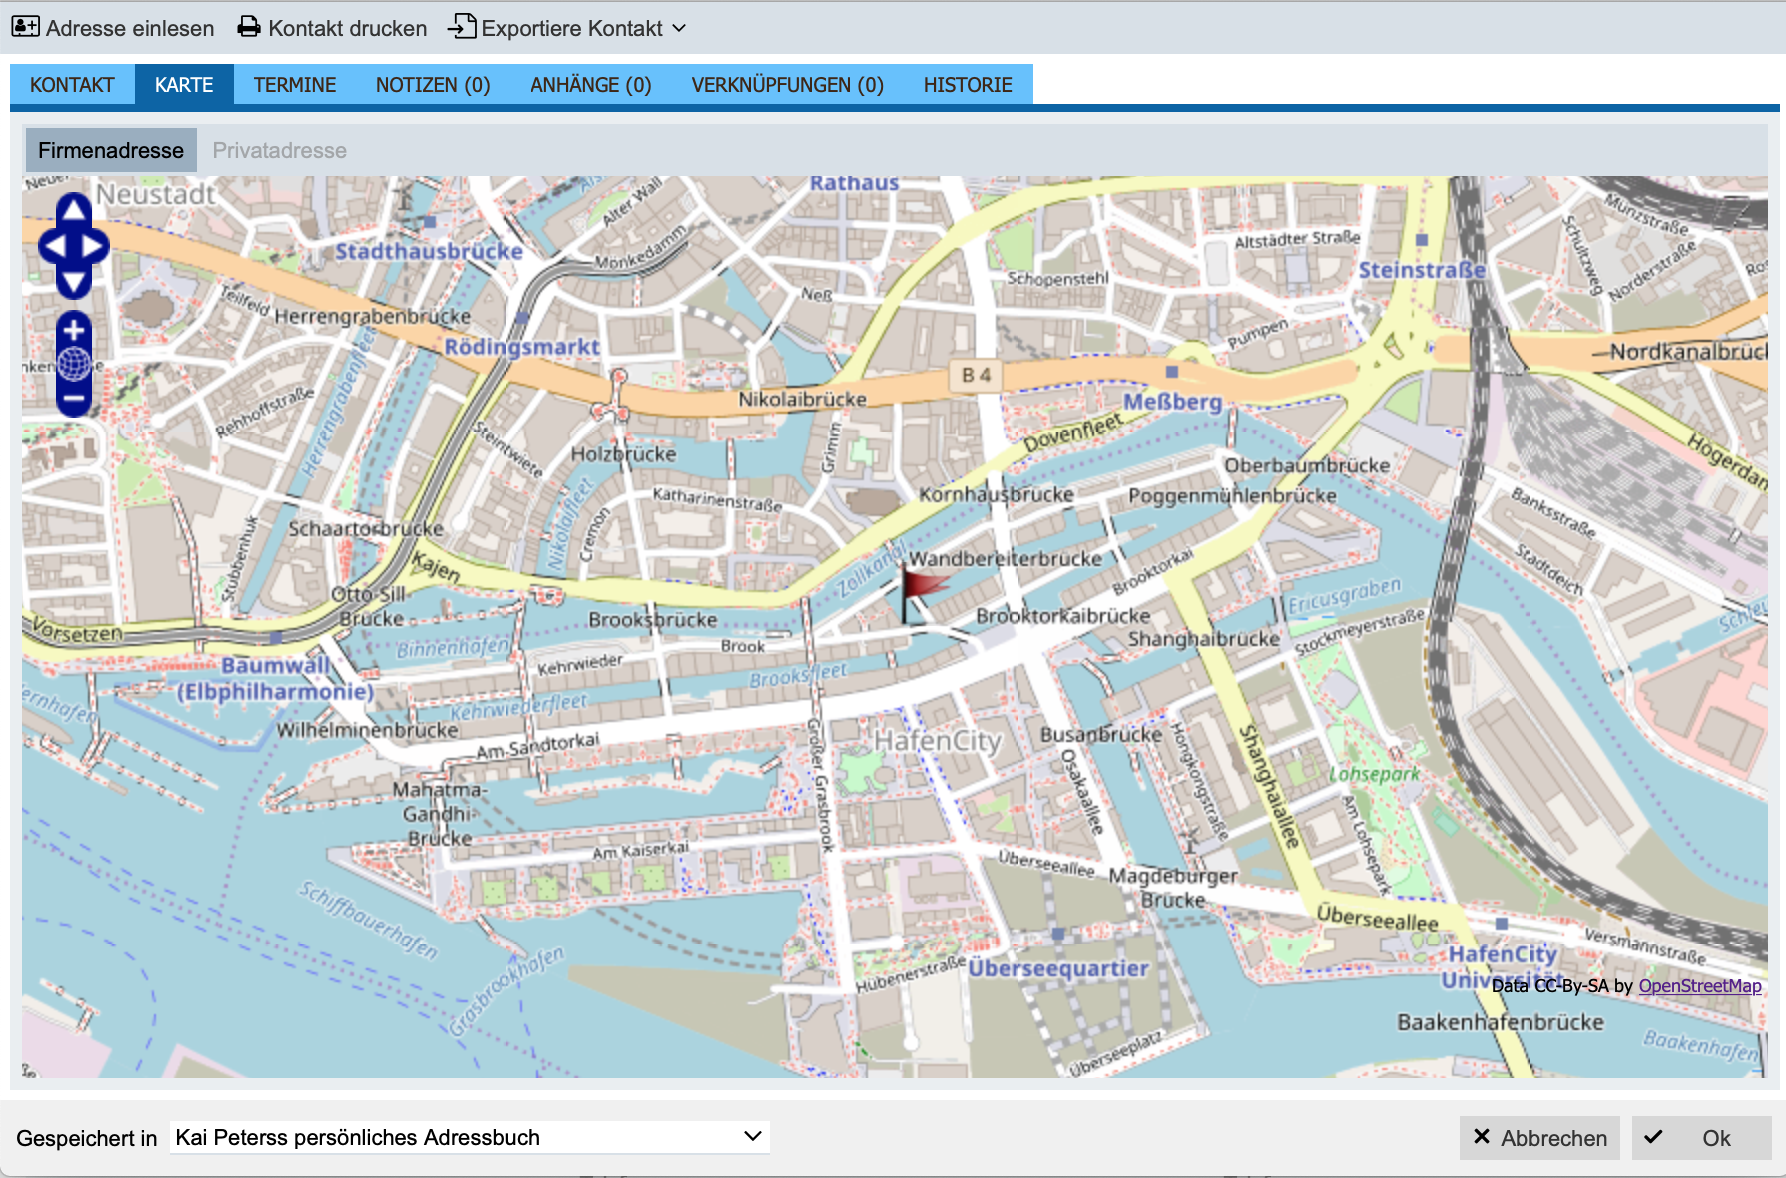Click the Überseequartier station label
The image size is (1786, 1178).
point(1058,968)
